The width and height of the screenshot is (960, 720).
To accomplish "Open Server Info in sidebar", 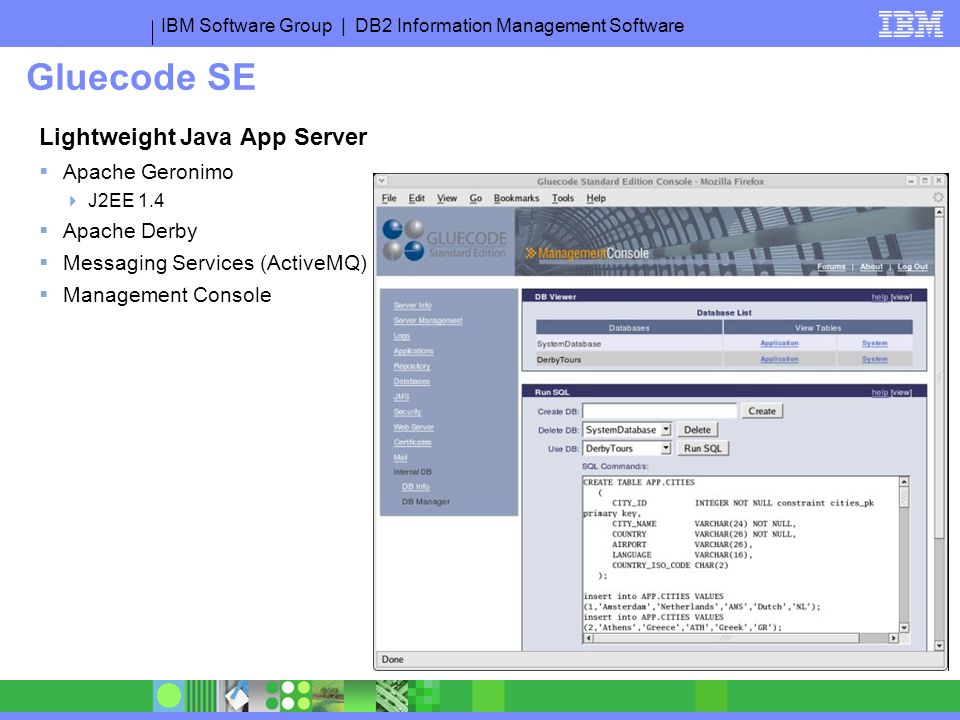I will (x=412, y=305).
